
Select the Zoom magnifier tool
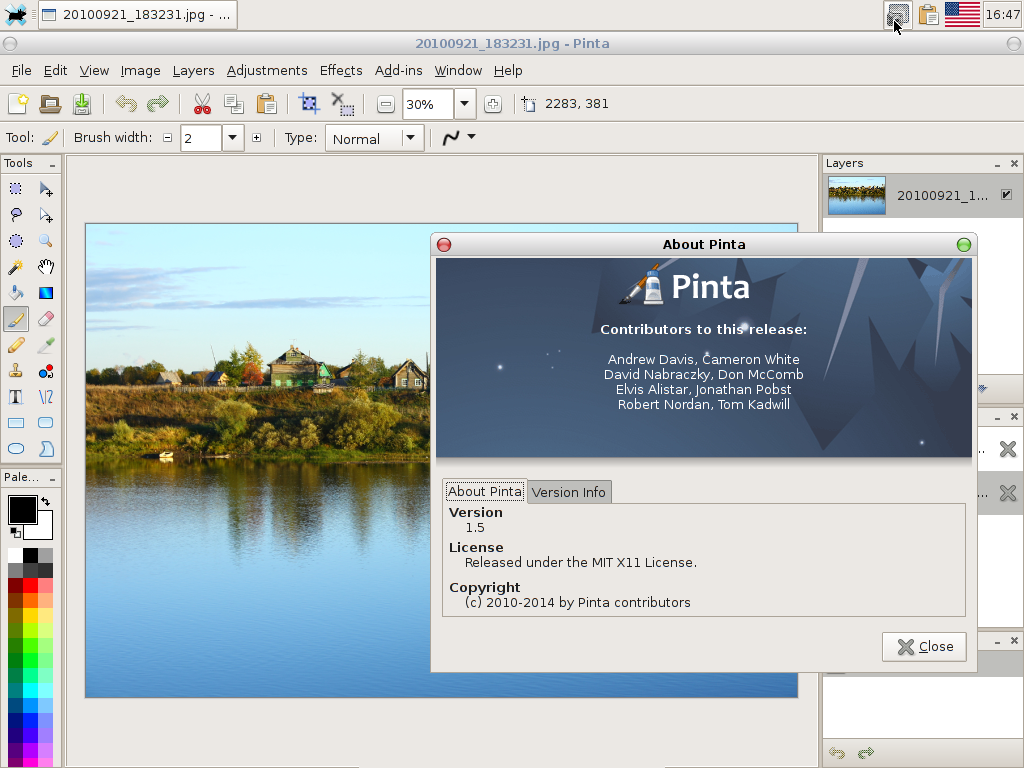46,241
